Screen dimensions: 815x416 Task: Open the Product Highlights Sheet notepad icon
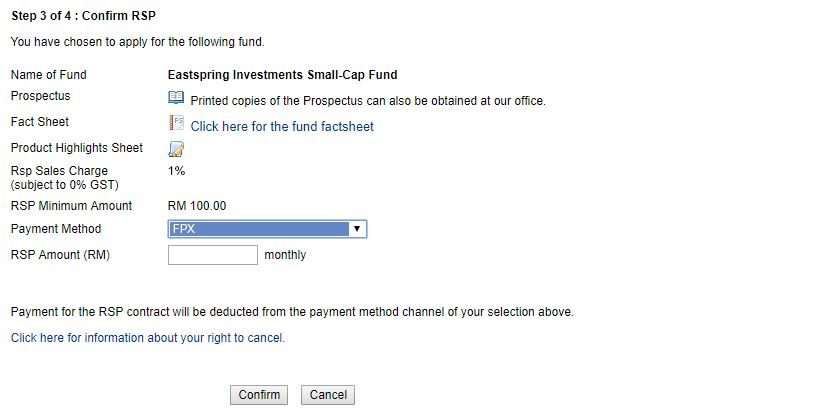point(176,149)
